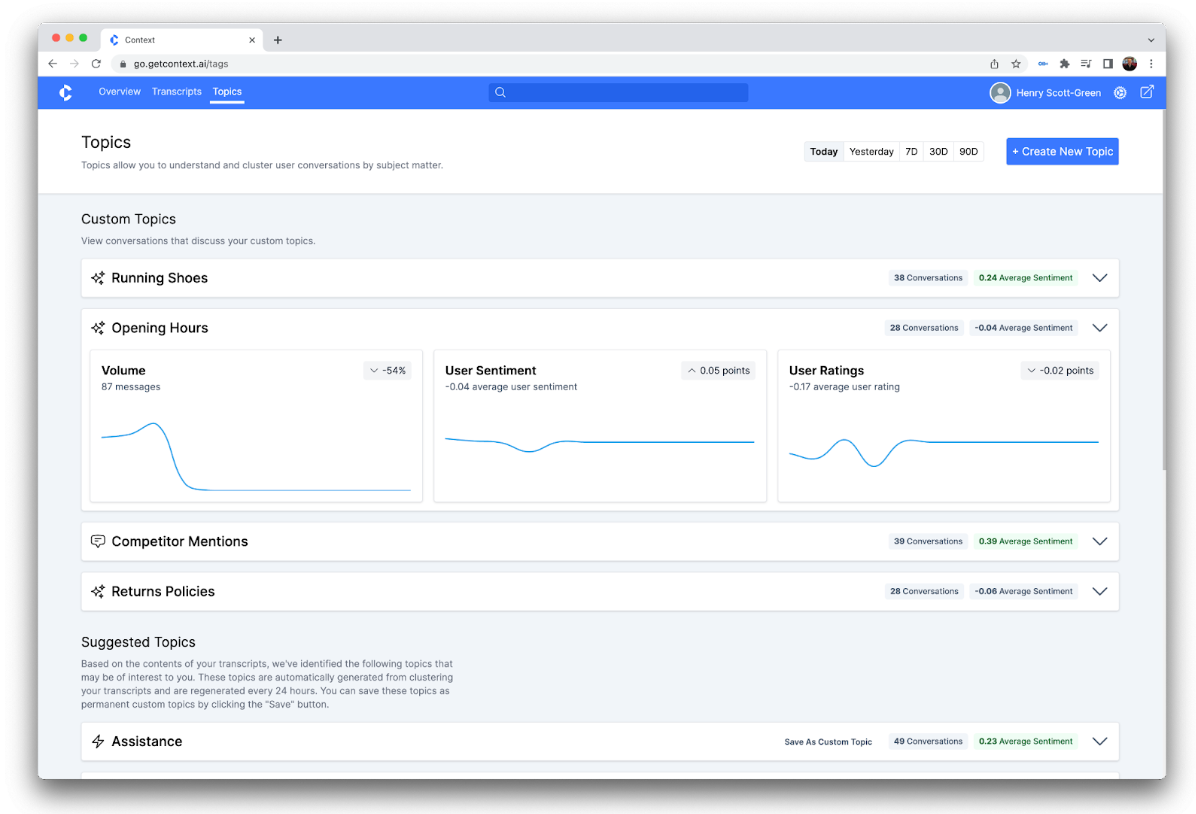Click Save As Custom Topic for Assistance
This screenshot has height=814, width=1196.
[x=828, y=742]
